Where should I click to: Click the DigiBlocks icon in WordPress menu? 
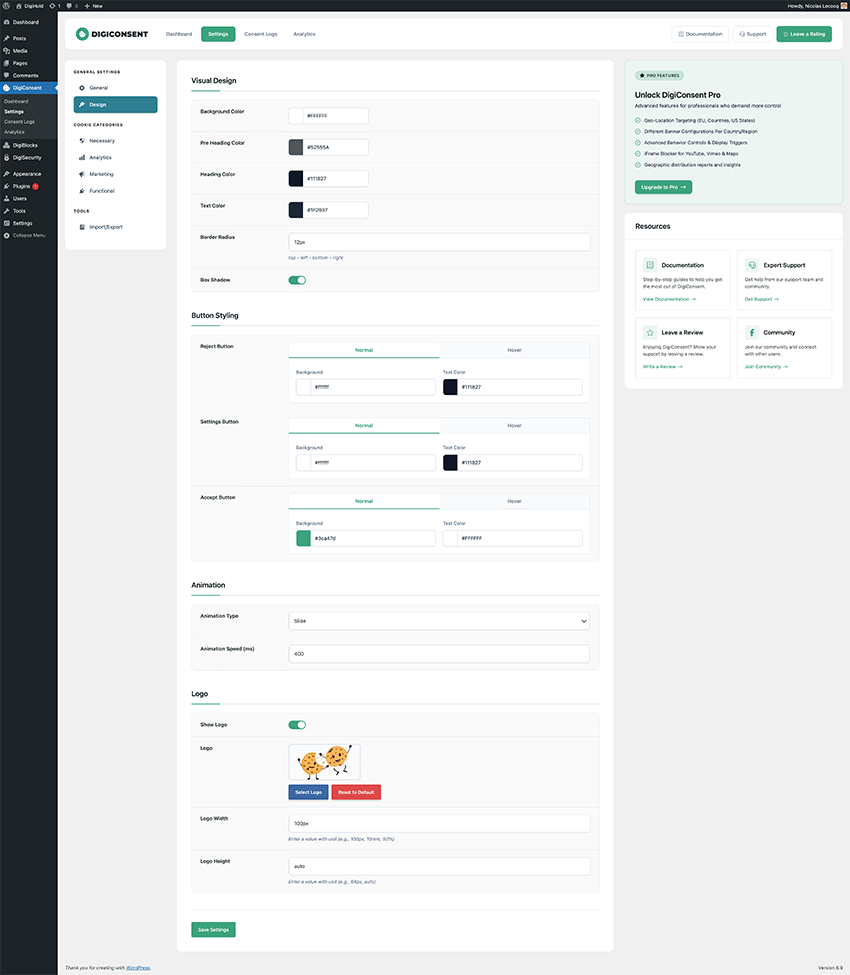[x=6, y=145]
